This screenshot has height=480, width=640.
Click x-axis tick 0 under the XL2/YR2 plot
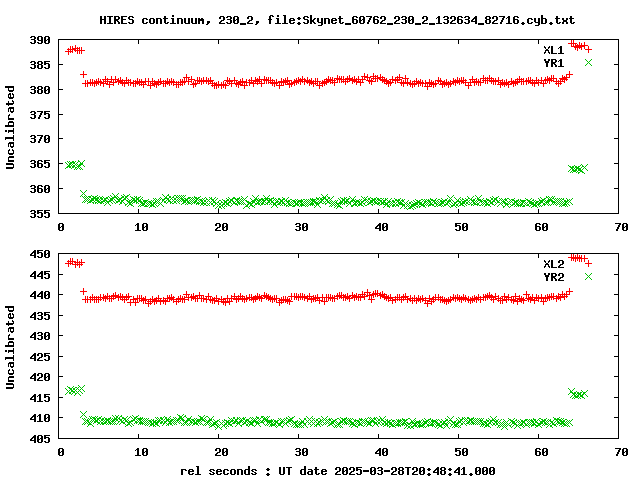click(61, 452)
